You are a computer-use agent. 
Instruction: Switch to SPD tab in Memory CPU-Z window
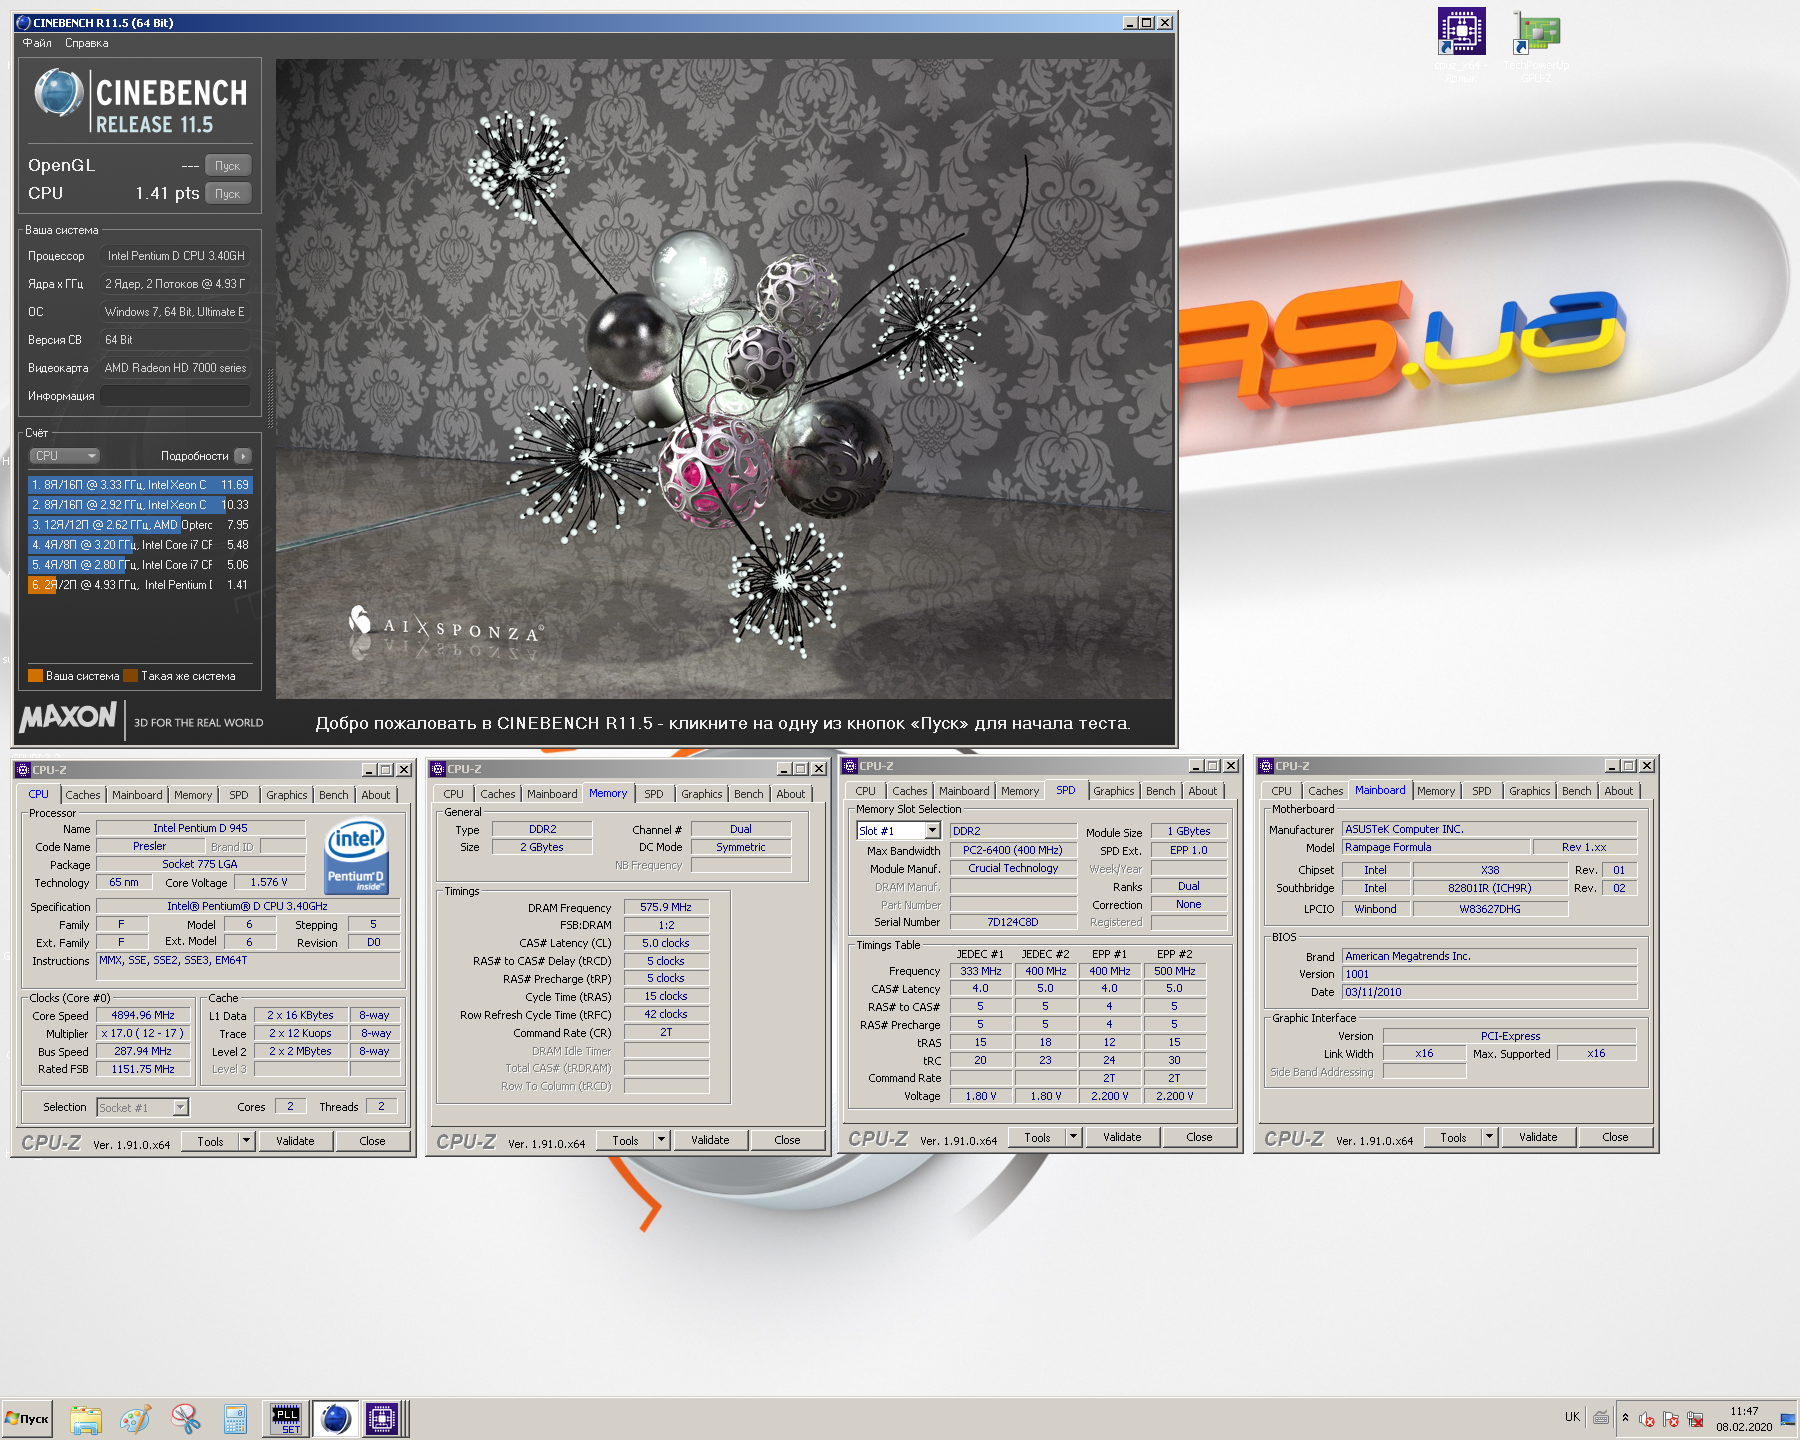click(x=654, y=794)
